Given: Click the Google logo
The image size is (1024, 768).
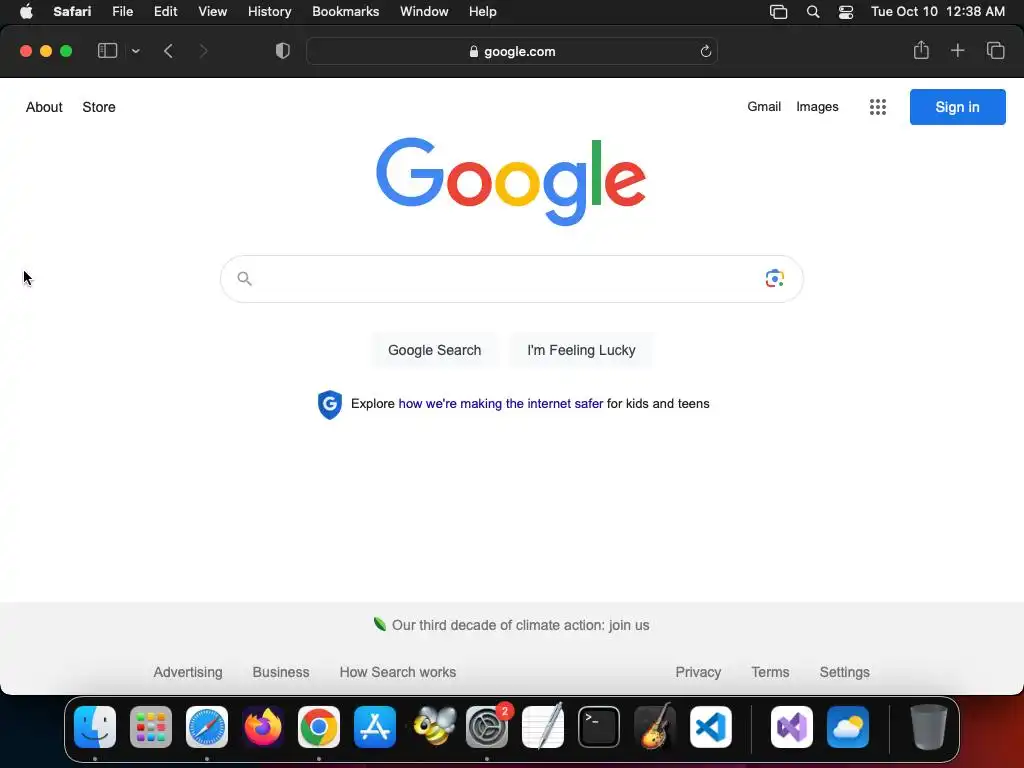Looking at the screenshot, I should (x=511, y=181).
